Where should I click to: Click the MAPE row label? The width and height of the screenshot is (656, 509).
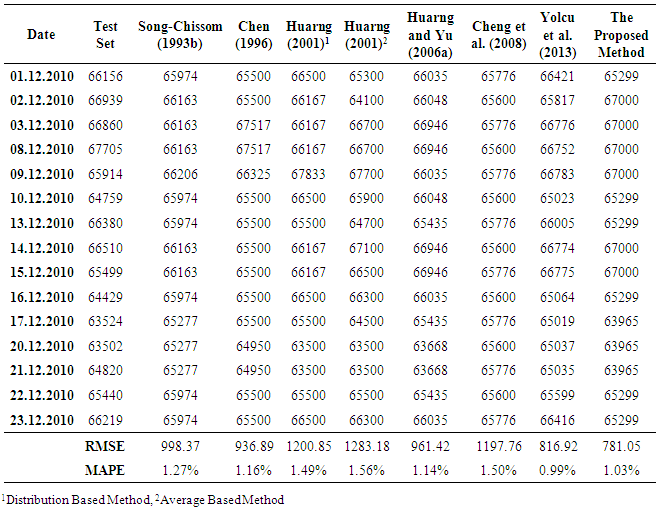[x=104, y=468]
